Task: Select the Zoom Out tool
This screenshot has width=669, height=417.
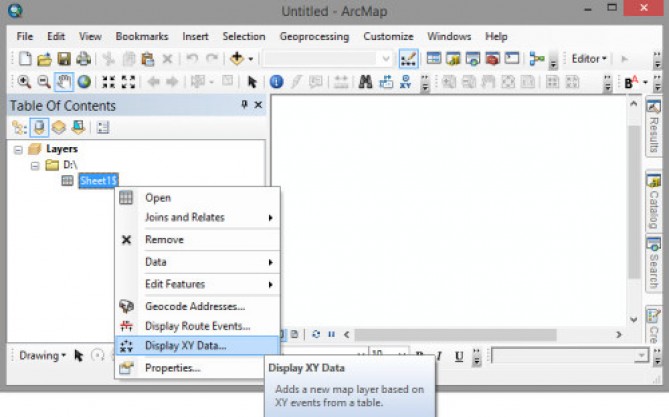Action: 44,82
